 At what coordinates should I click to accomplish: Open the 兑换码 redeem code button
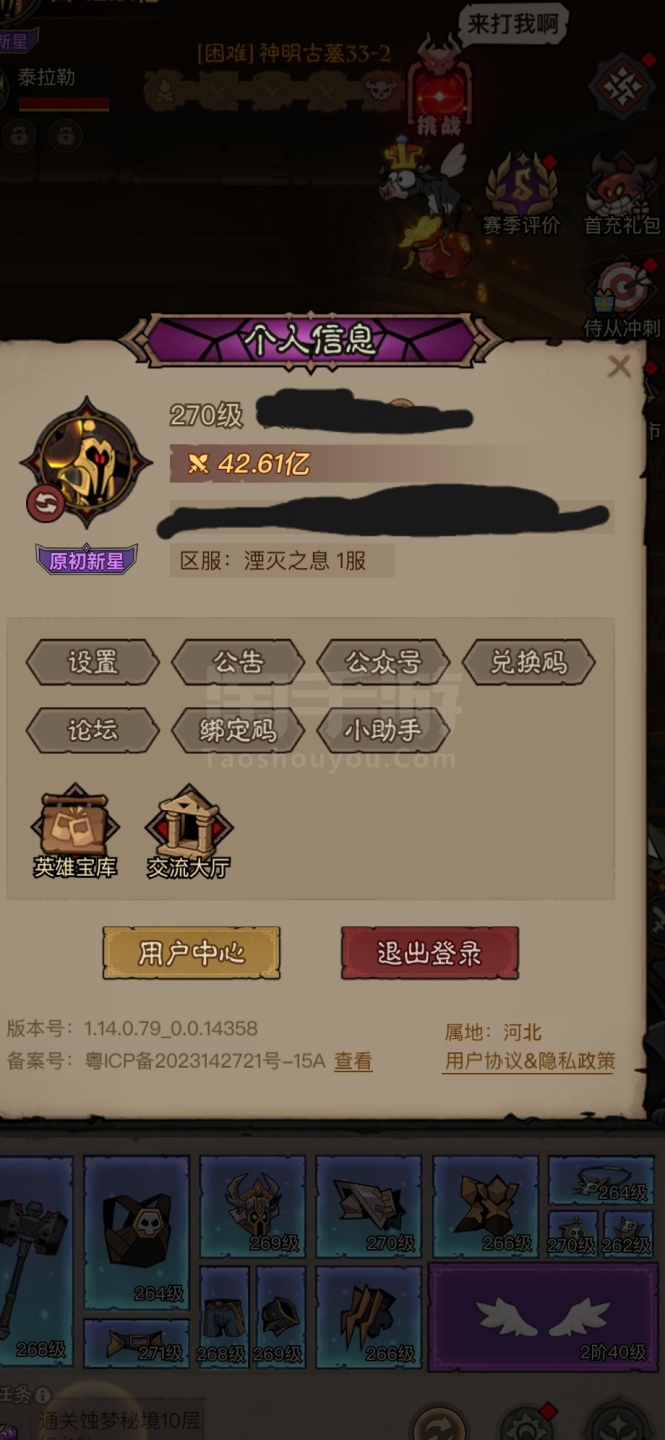(528, 662)
